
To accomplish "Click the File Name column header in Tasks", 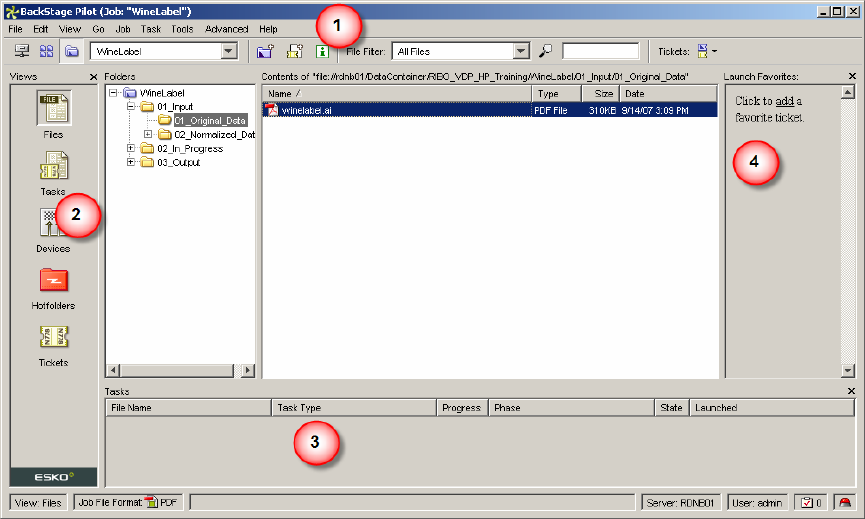I will pos(188,408).
